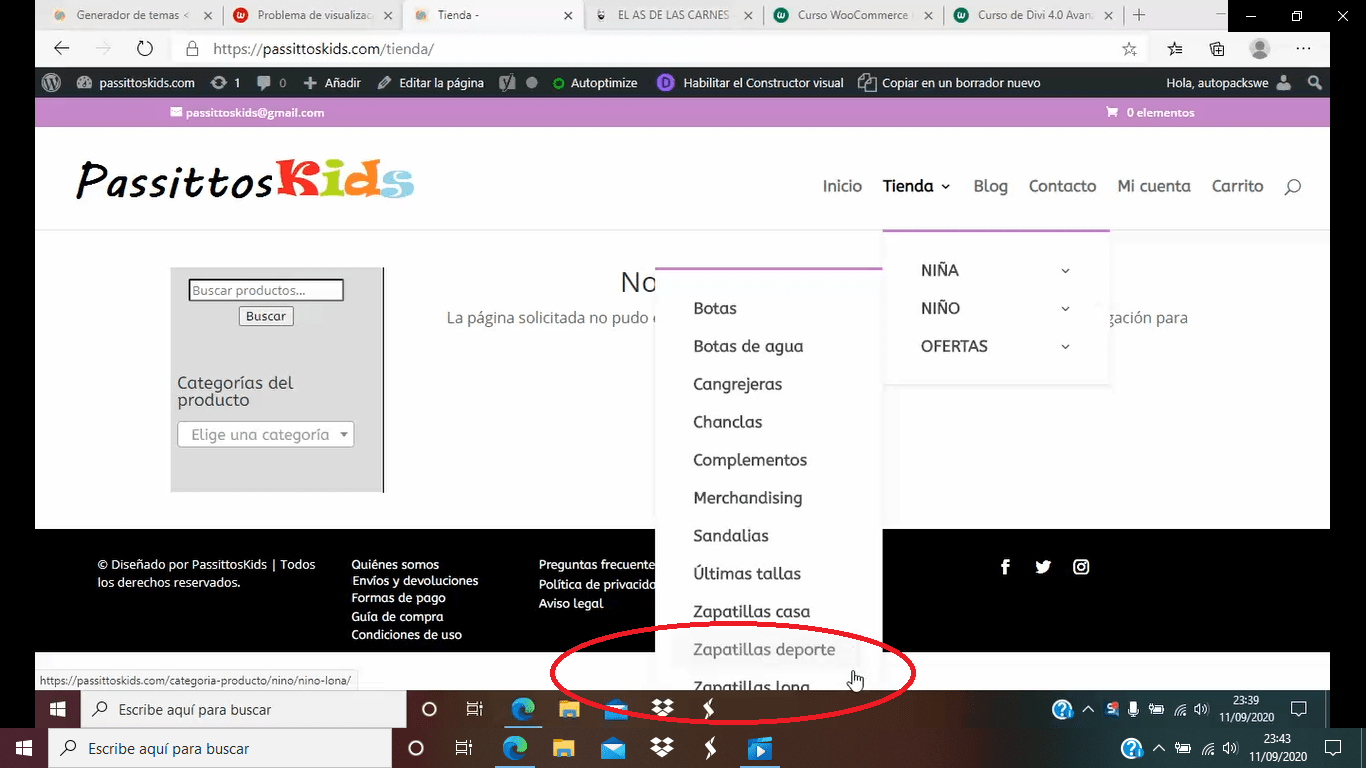This screenshot has width=1366, height=768.
Task: Open the Quiénes somos footer link
Action: [395, 565]
